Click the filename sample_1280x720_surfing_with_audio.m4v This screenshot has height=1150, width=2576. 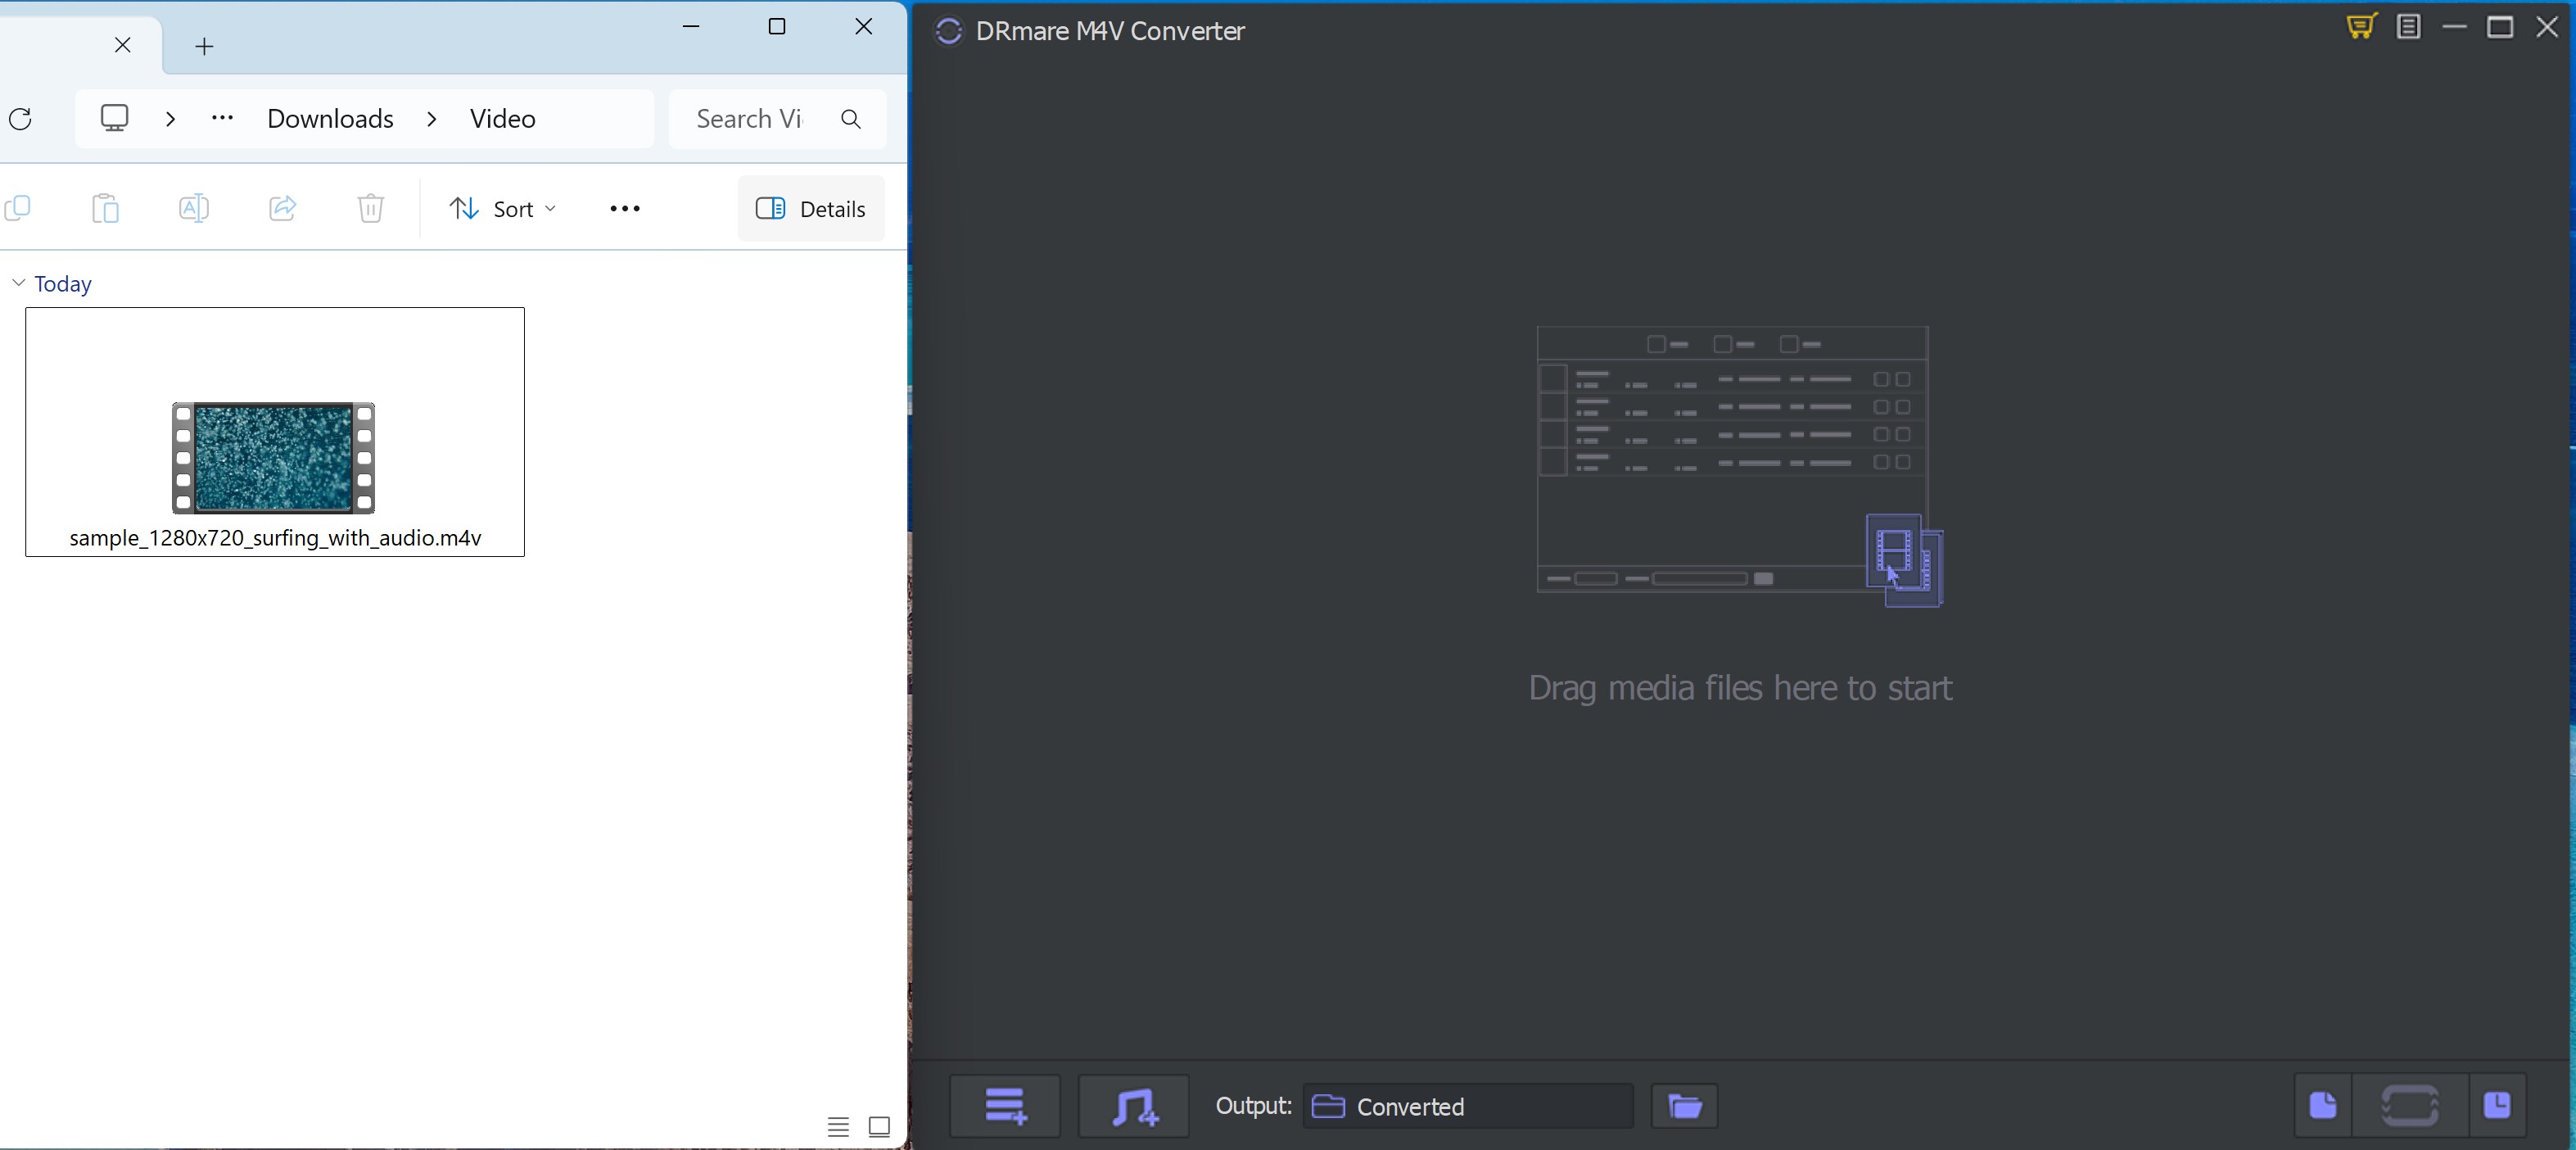275,538
